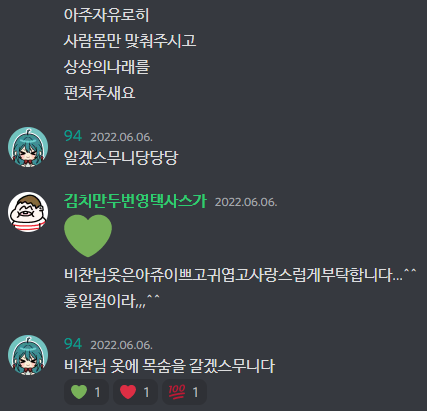The width and height of the screenshot is (427, 411).
Task: Select the message line 홍일점이라,,,^^
Action: tap(112, 301)
